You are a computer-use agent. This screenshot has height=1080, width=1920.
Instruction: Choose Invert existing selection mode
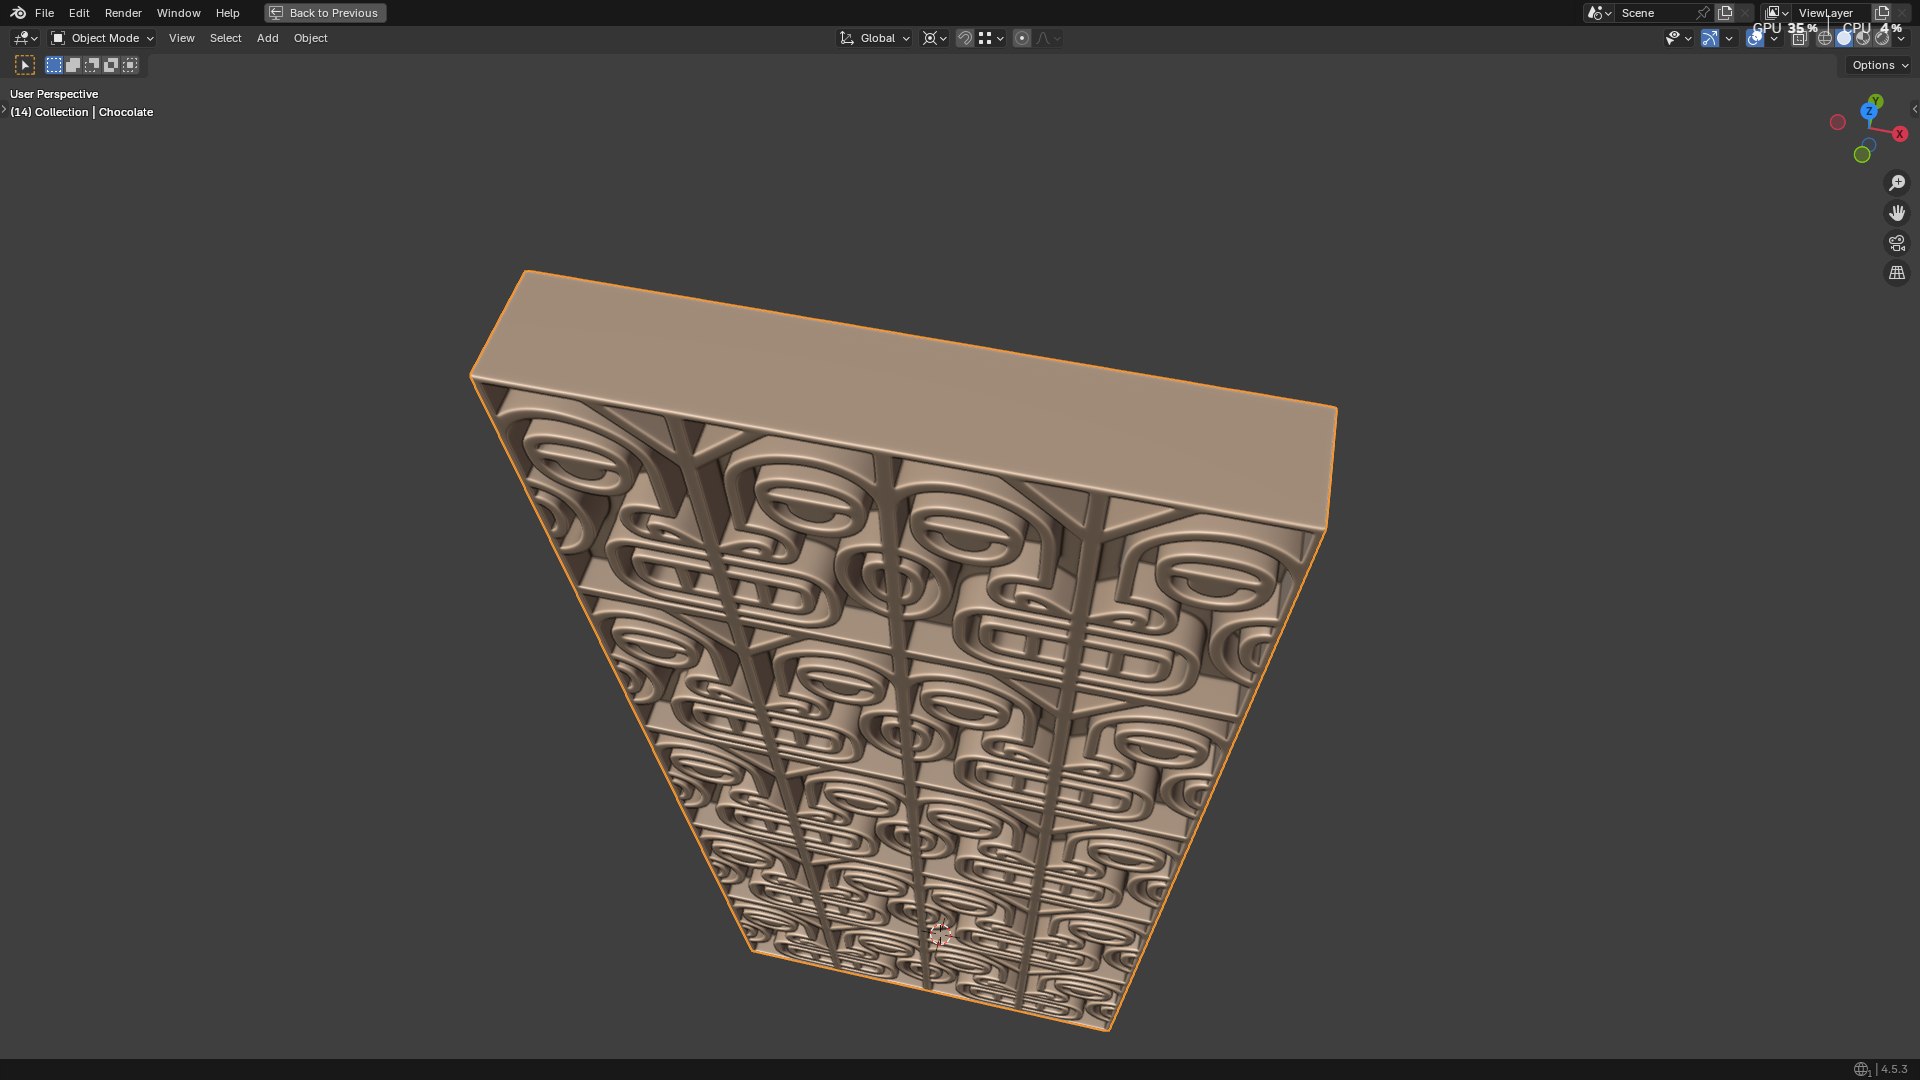tap(111, 65)
